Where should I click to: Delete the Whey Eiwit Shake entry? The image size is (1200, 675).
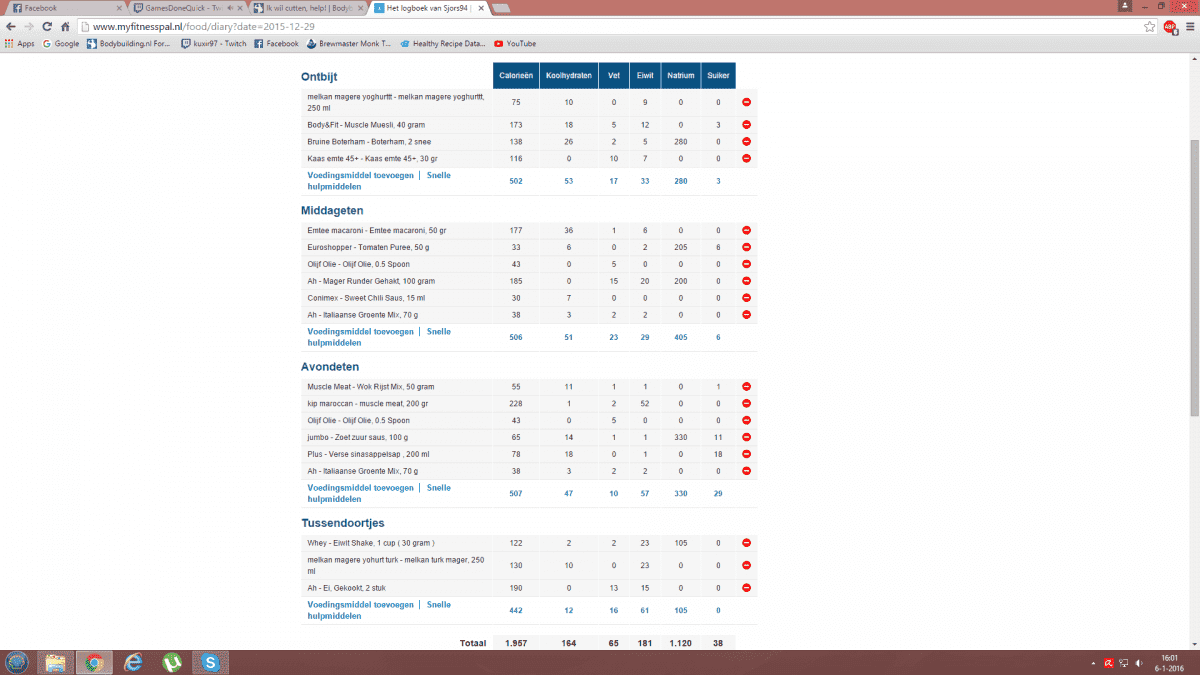(x=746, y=543)
